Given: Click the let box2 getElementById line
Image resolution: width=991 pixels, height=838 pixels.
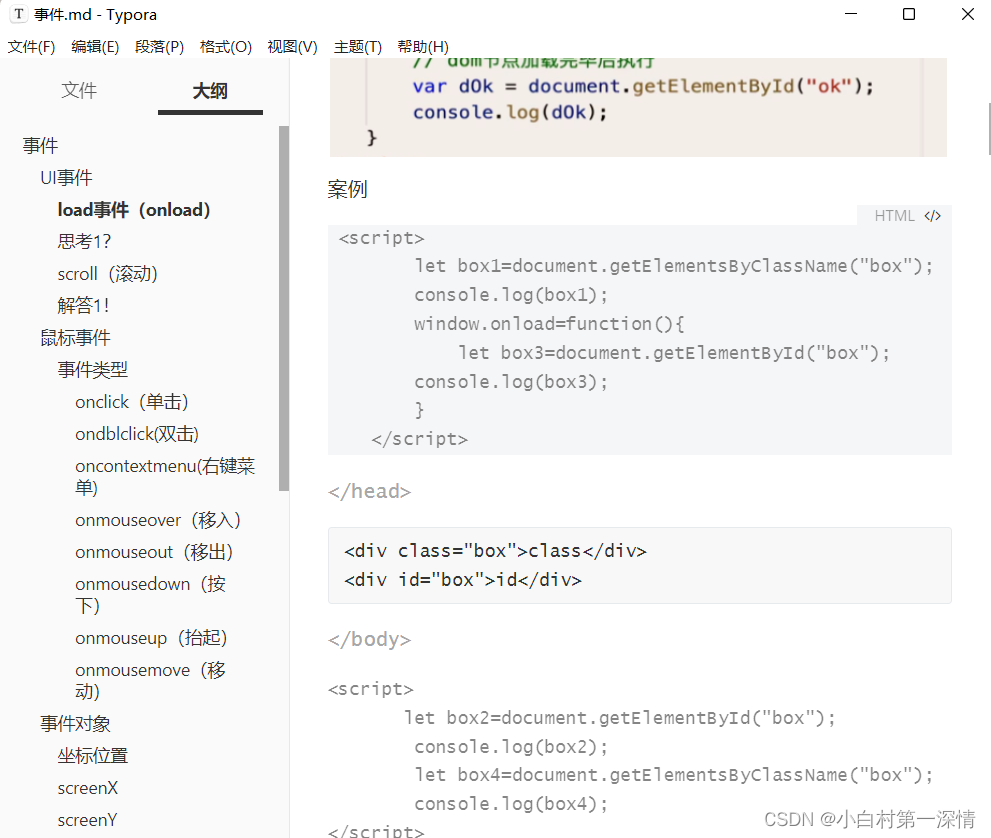Looking at the screenshot, I should click(x=620, y=718).
